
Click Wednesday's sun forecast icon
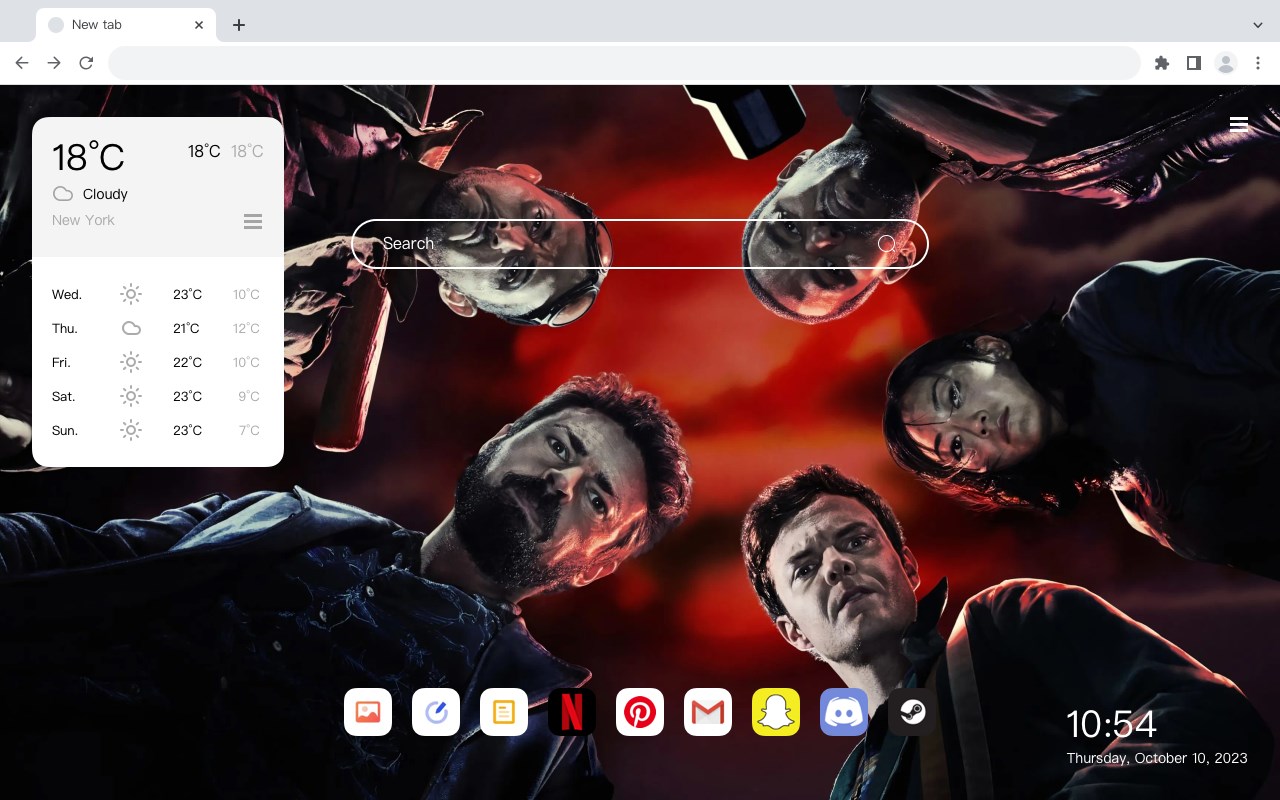coord(131,294)
